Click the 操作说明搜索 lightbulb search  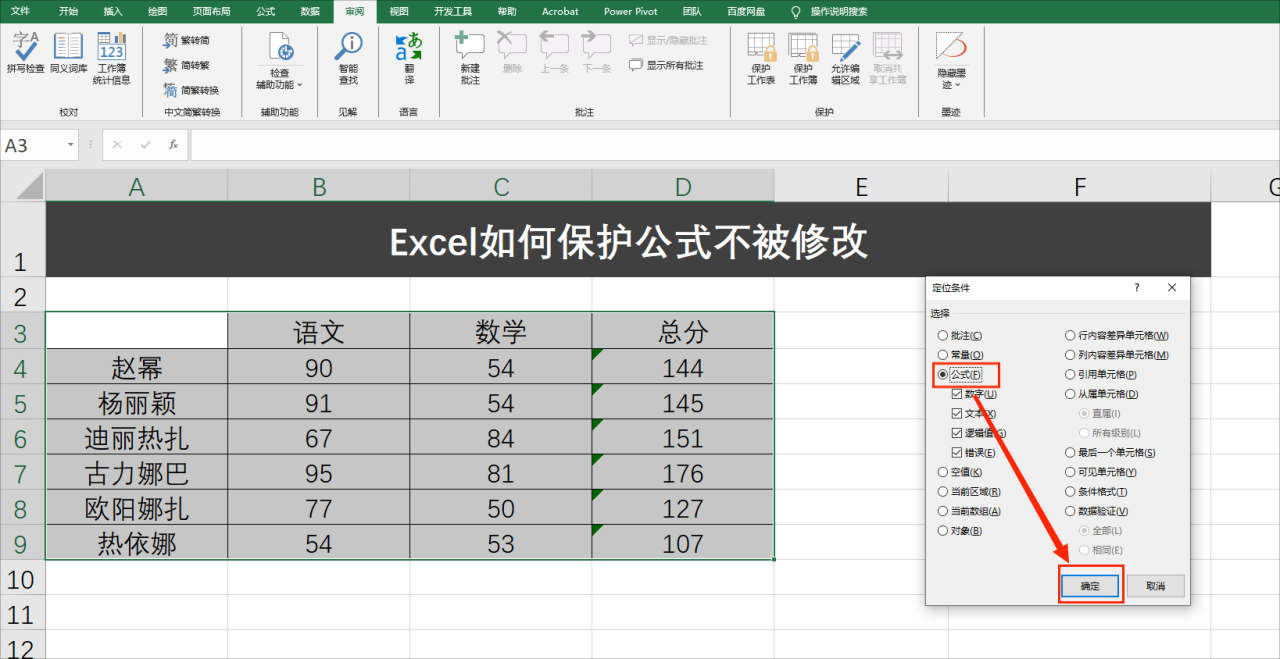(x=829, y=11)
